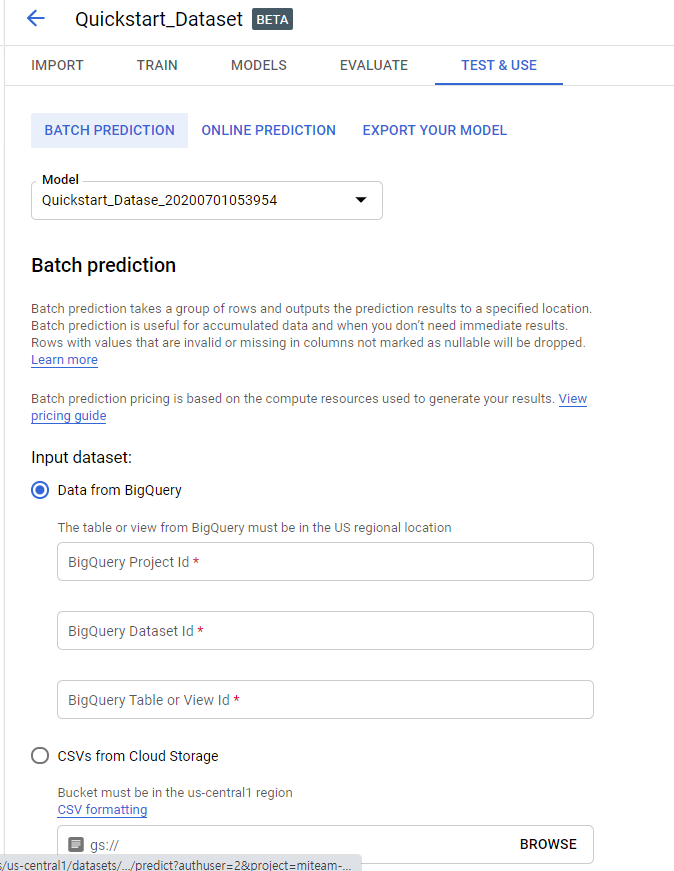This screenshot has width=674, height=871.
Task: Select Data from BigQuery option
Action: click(39, 490)
